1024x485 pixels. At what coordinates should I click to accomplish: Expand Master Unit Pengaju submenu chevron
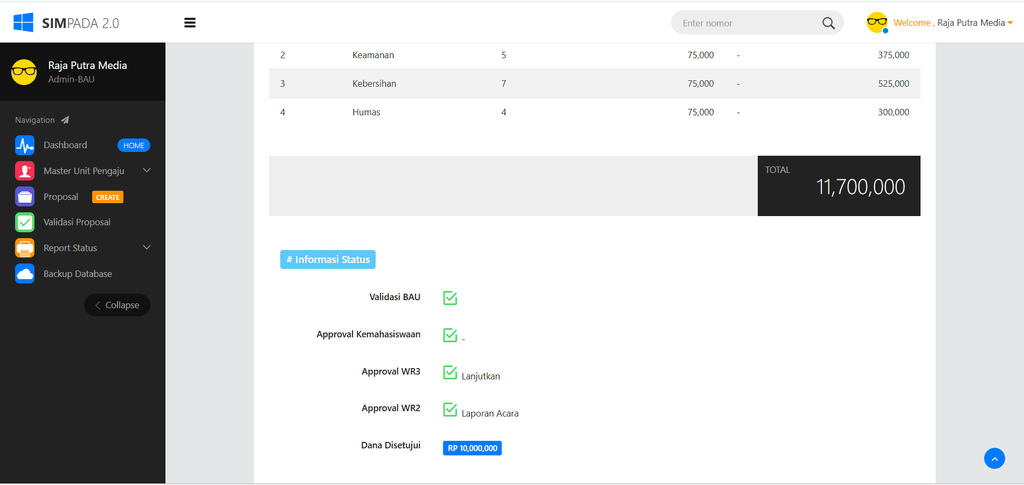pyautogui.click(x=147, y=170)
